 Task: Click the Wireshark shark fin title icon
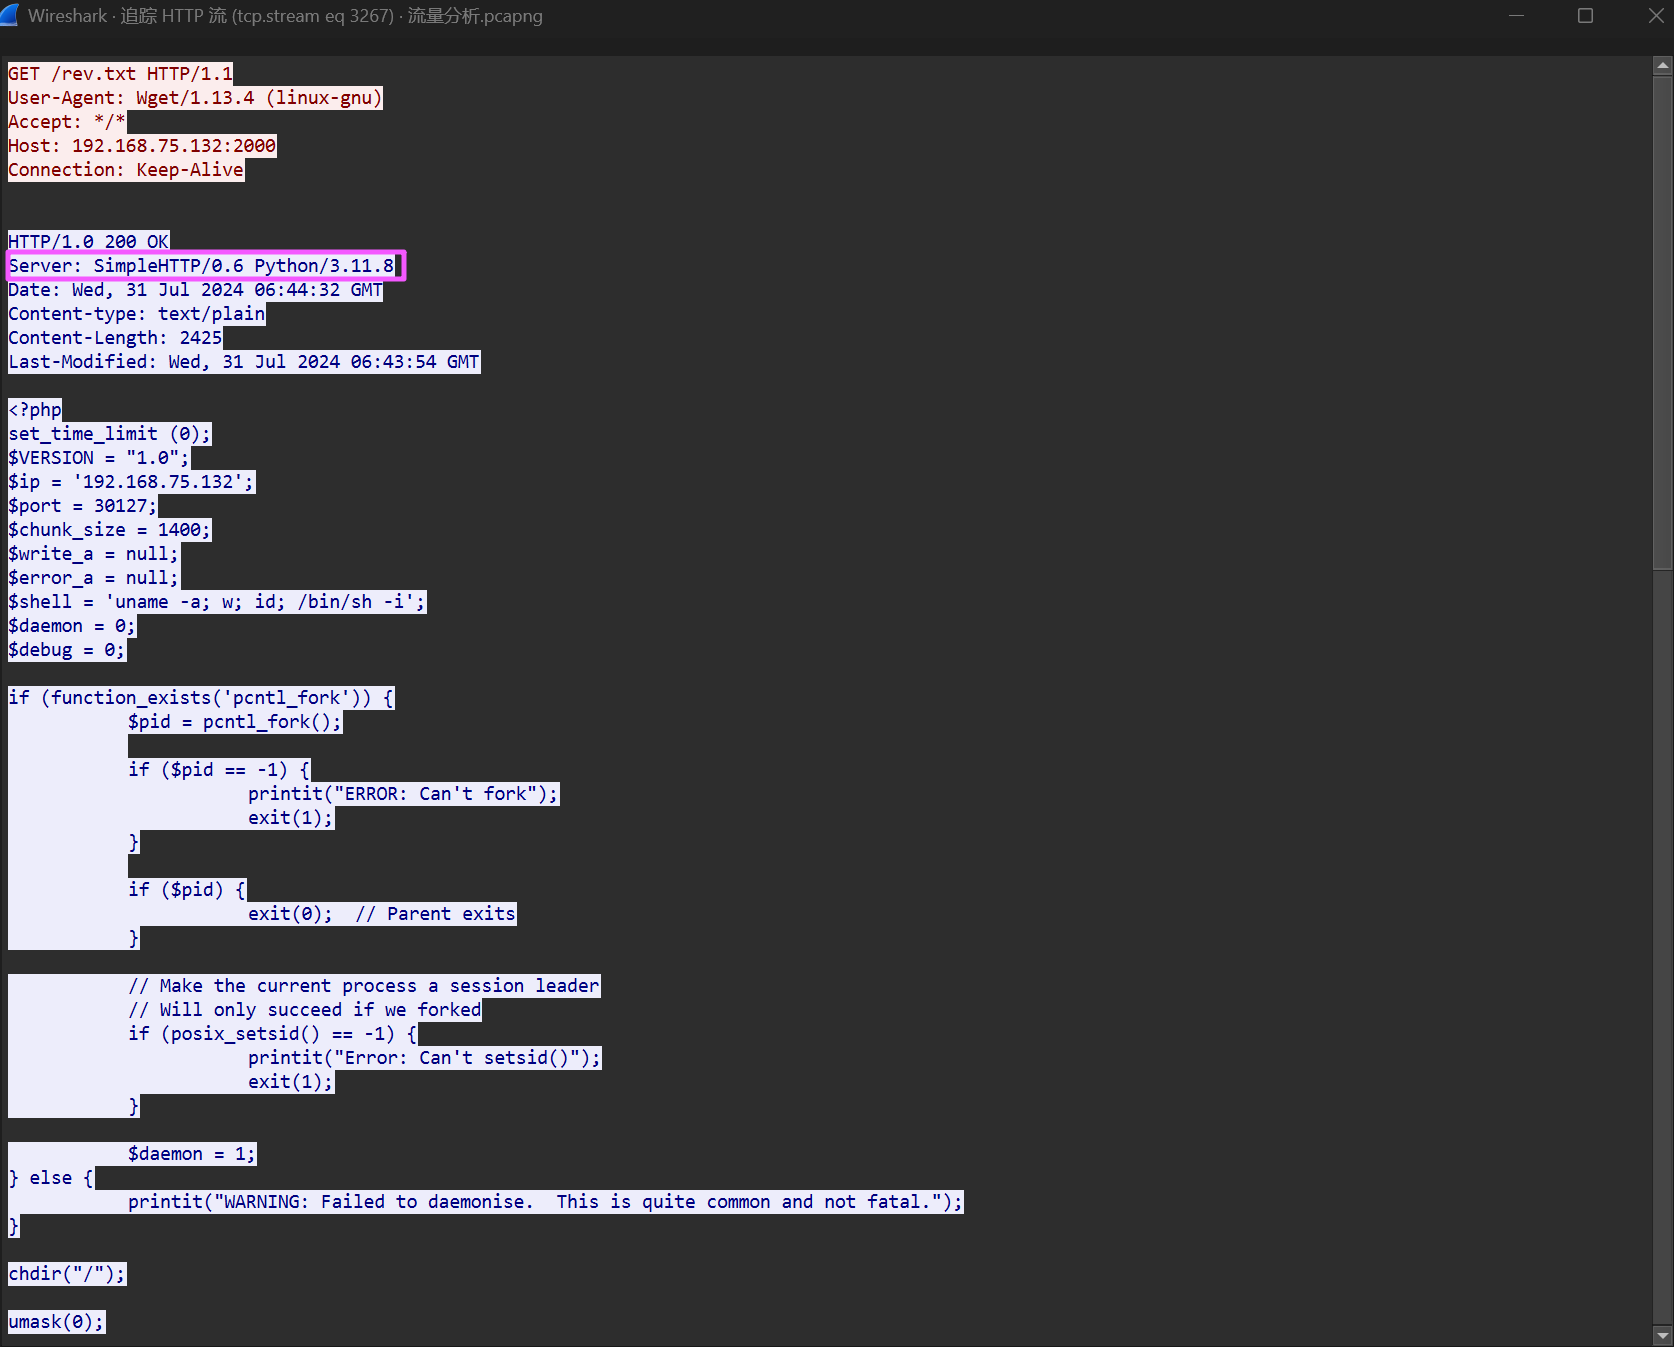tap(10, 15)
